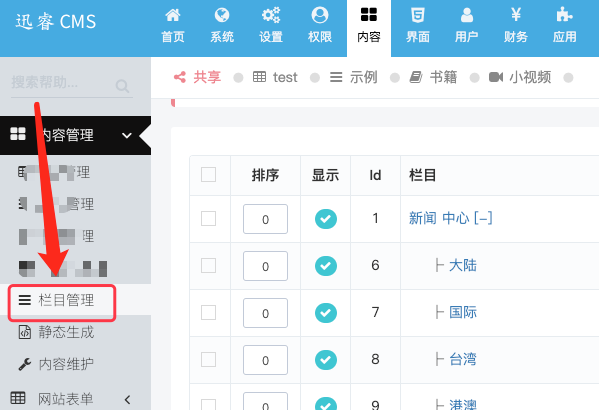
Task: Collapse 新闻 中心 category with [-]
Action: pyautogui.click(x=483, y=218)
